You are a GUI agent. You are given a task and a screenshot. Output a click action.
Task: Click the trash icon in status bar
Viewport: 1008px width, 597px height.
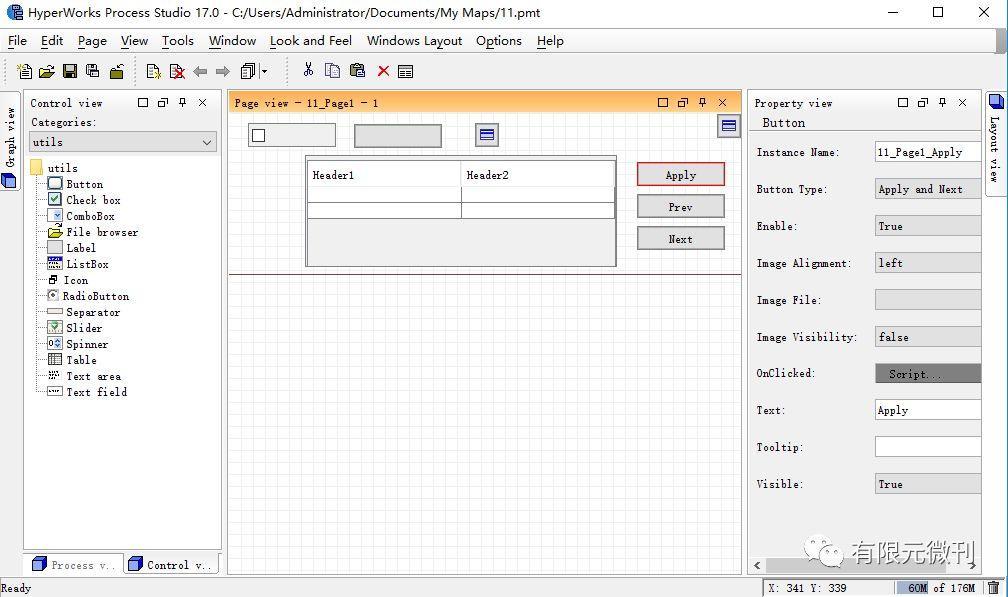[x=994, y=587]
